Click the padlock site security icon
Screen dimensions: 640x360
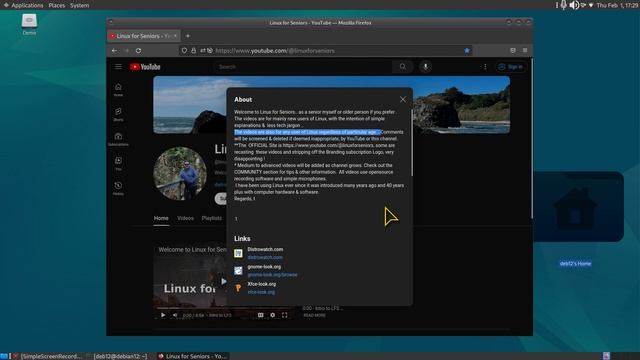[x=193, y=51]
